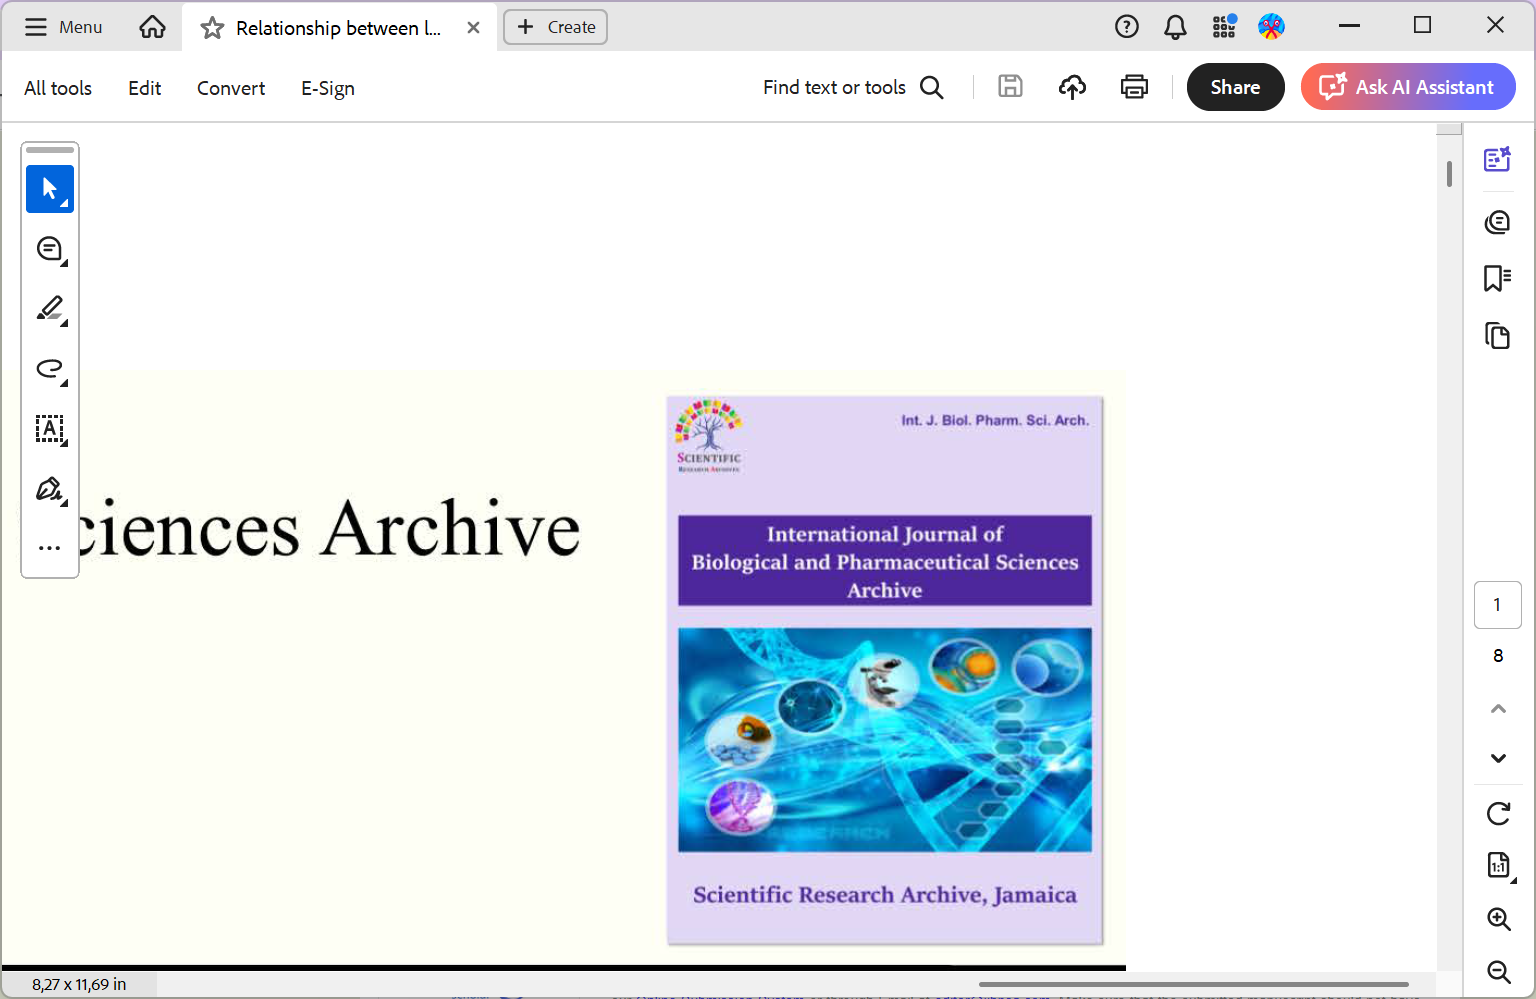Switch to the 'Relationship between l...' tab
Screen dimensions: 1536x999
pyautogui.click(x=338, y=28)
